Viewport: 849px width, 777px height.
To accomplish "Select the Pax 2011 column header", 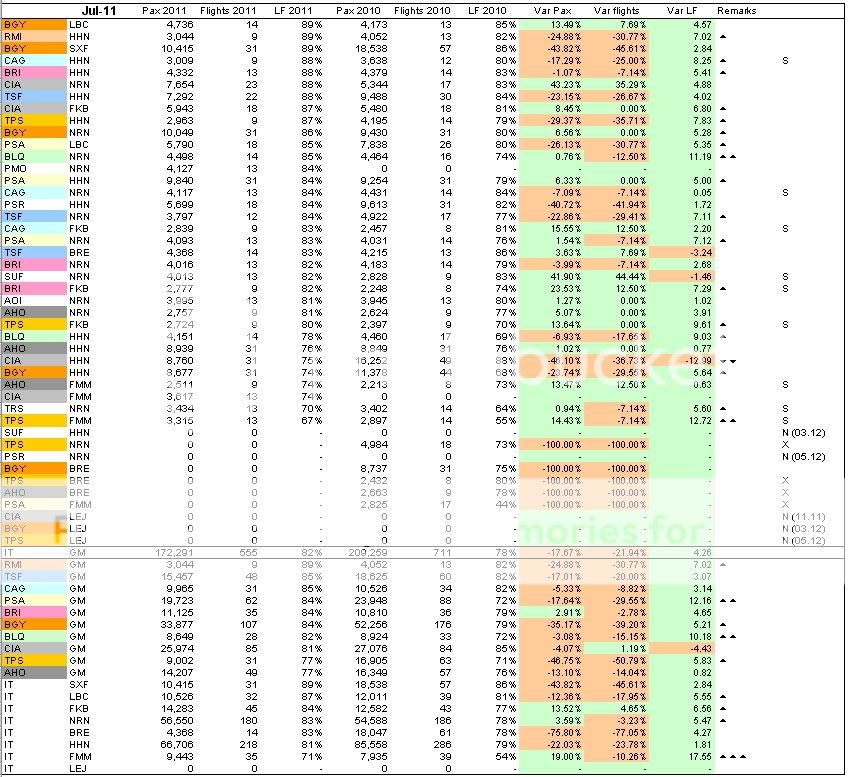I will (x=164, y=10).
